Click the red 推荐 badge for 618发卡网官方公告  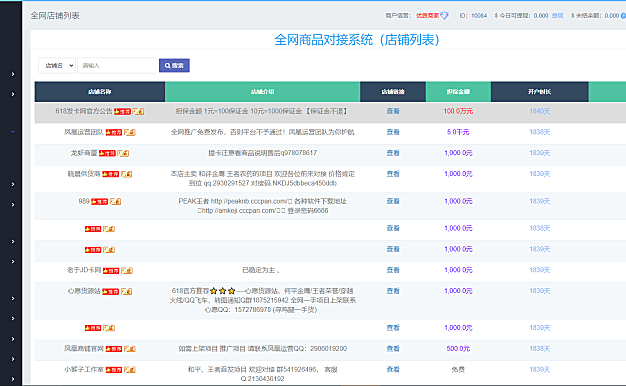coord(122,111)
